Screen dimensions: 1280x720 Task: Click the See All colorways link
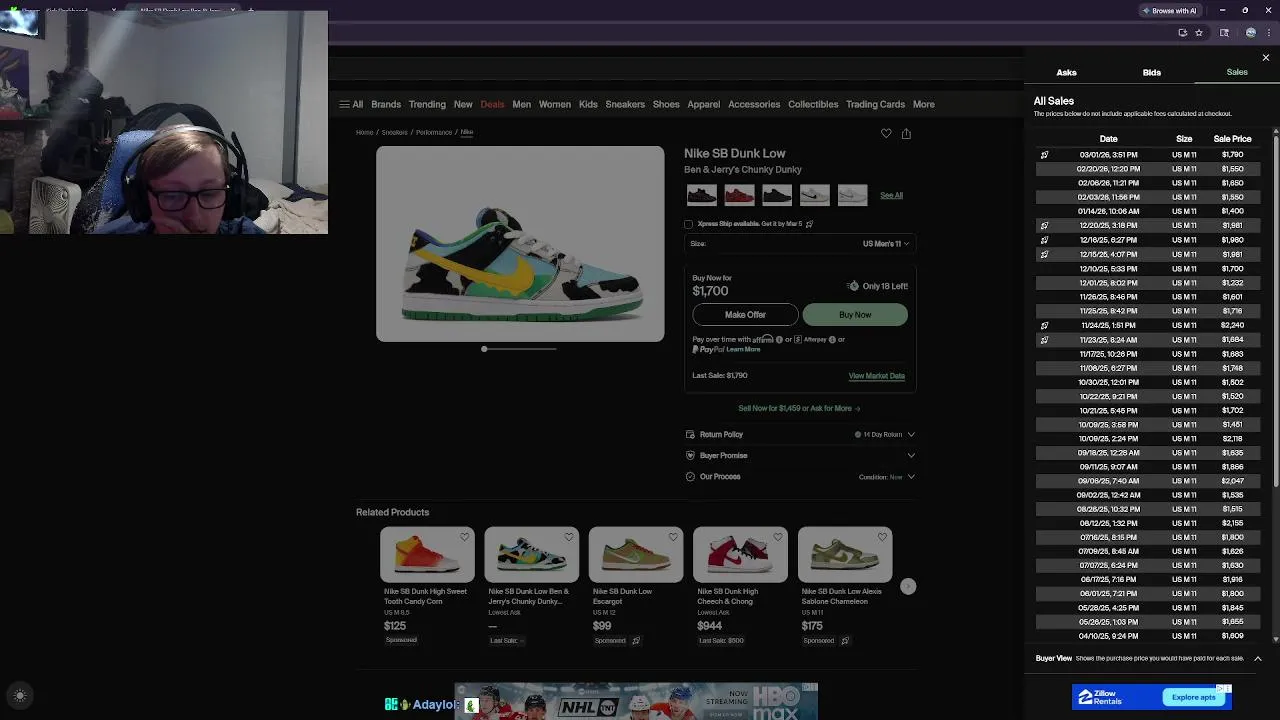tap(891, 195)
